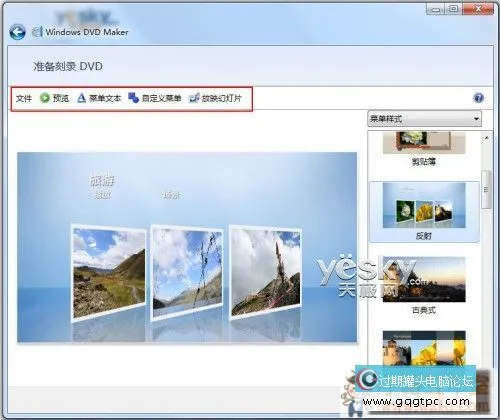This screenshot has width=500, height=420.
Task: Click the prayer flag pole photo in preview
Action: 266,272
